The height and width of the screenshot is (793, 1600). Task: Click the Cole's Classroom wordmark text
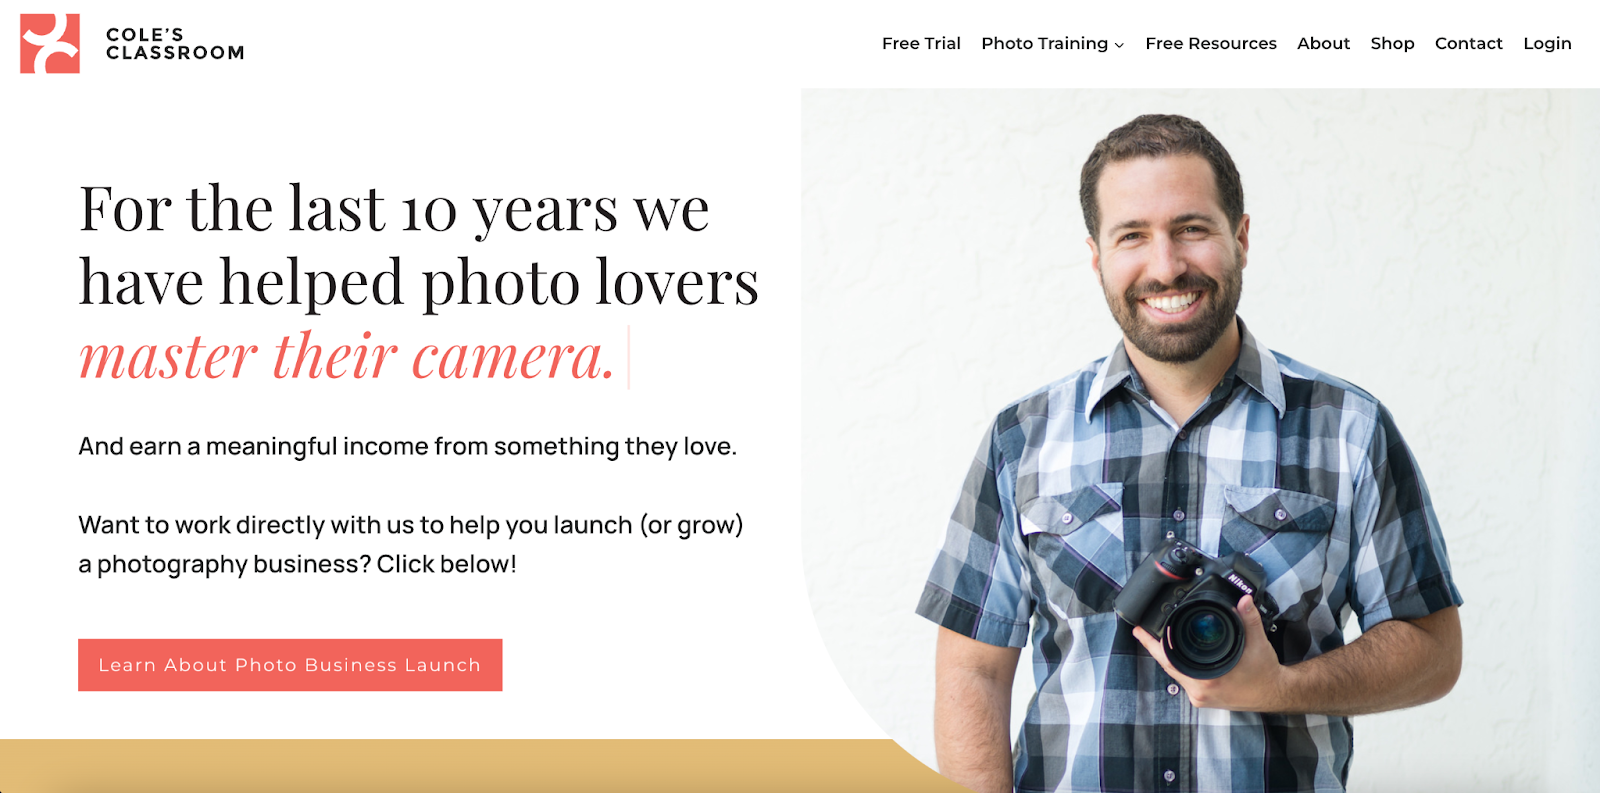[175, 44]
